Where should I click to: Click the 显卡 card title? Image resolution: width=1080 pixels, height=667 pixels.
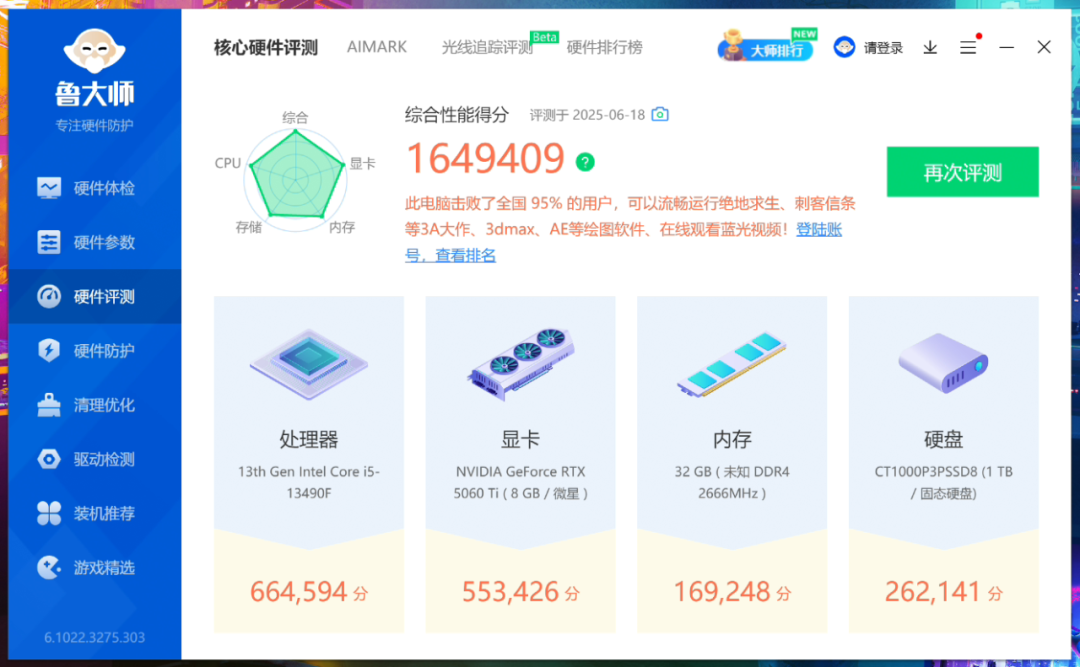[x=521, y=439]
